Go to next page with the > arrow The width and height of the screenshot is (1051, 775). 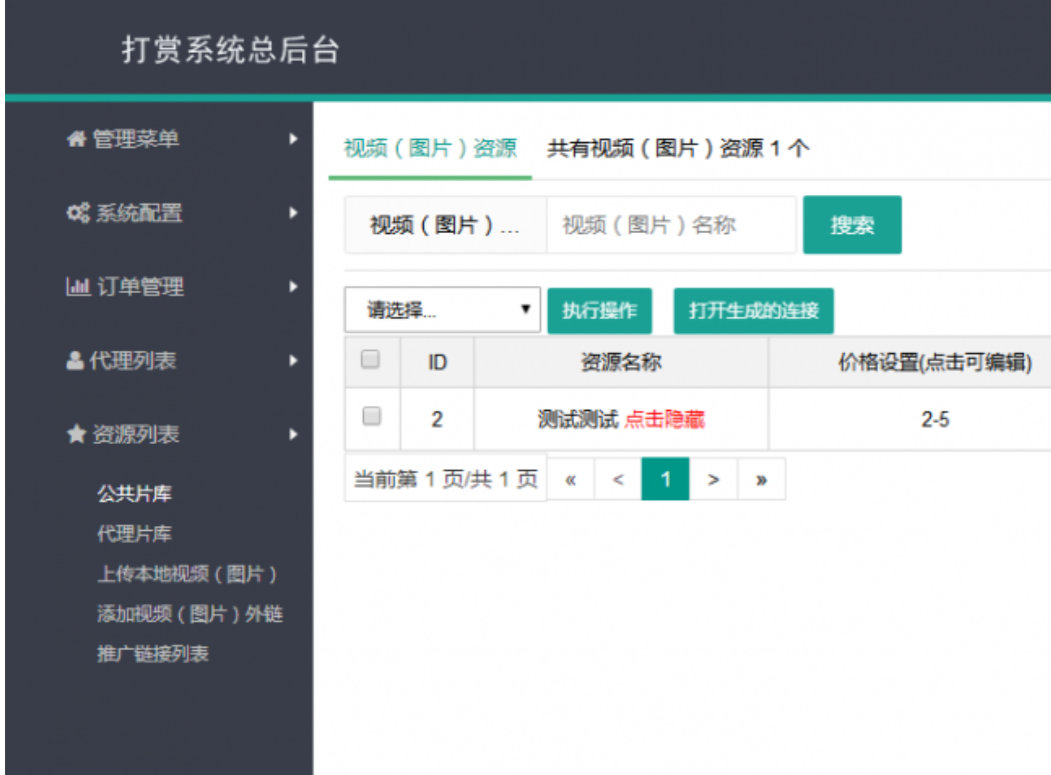tap(712, 478)
